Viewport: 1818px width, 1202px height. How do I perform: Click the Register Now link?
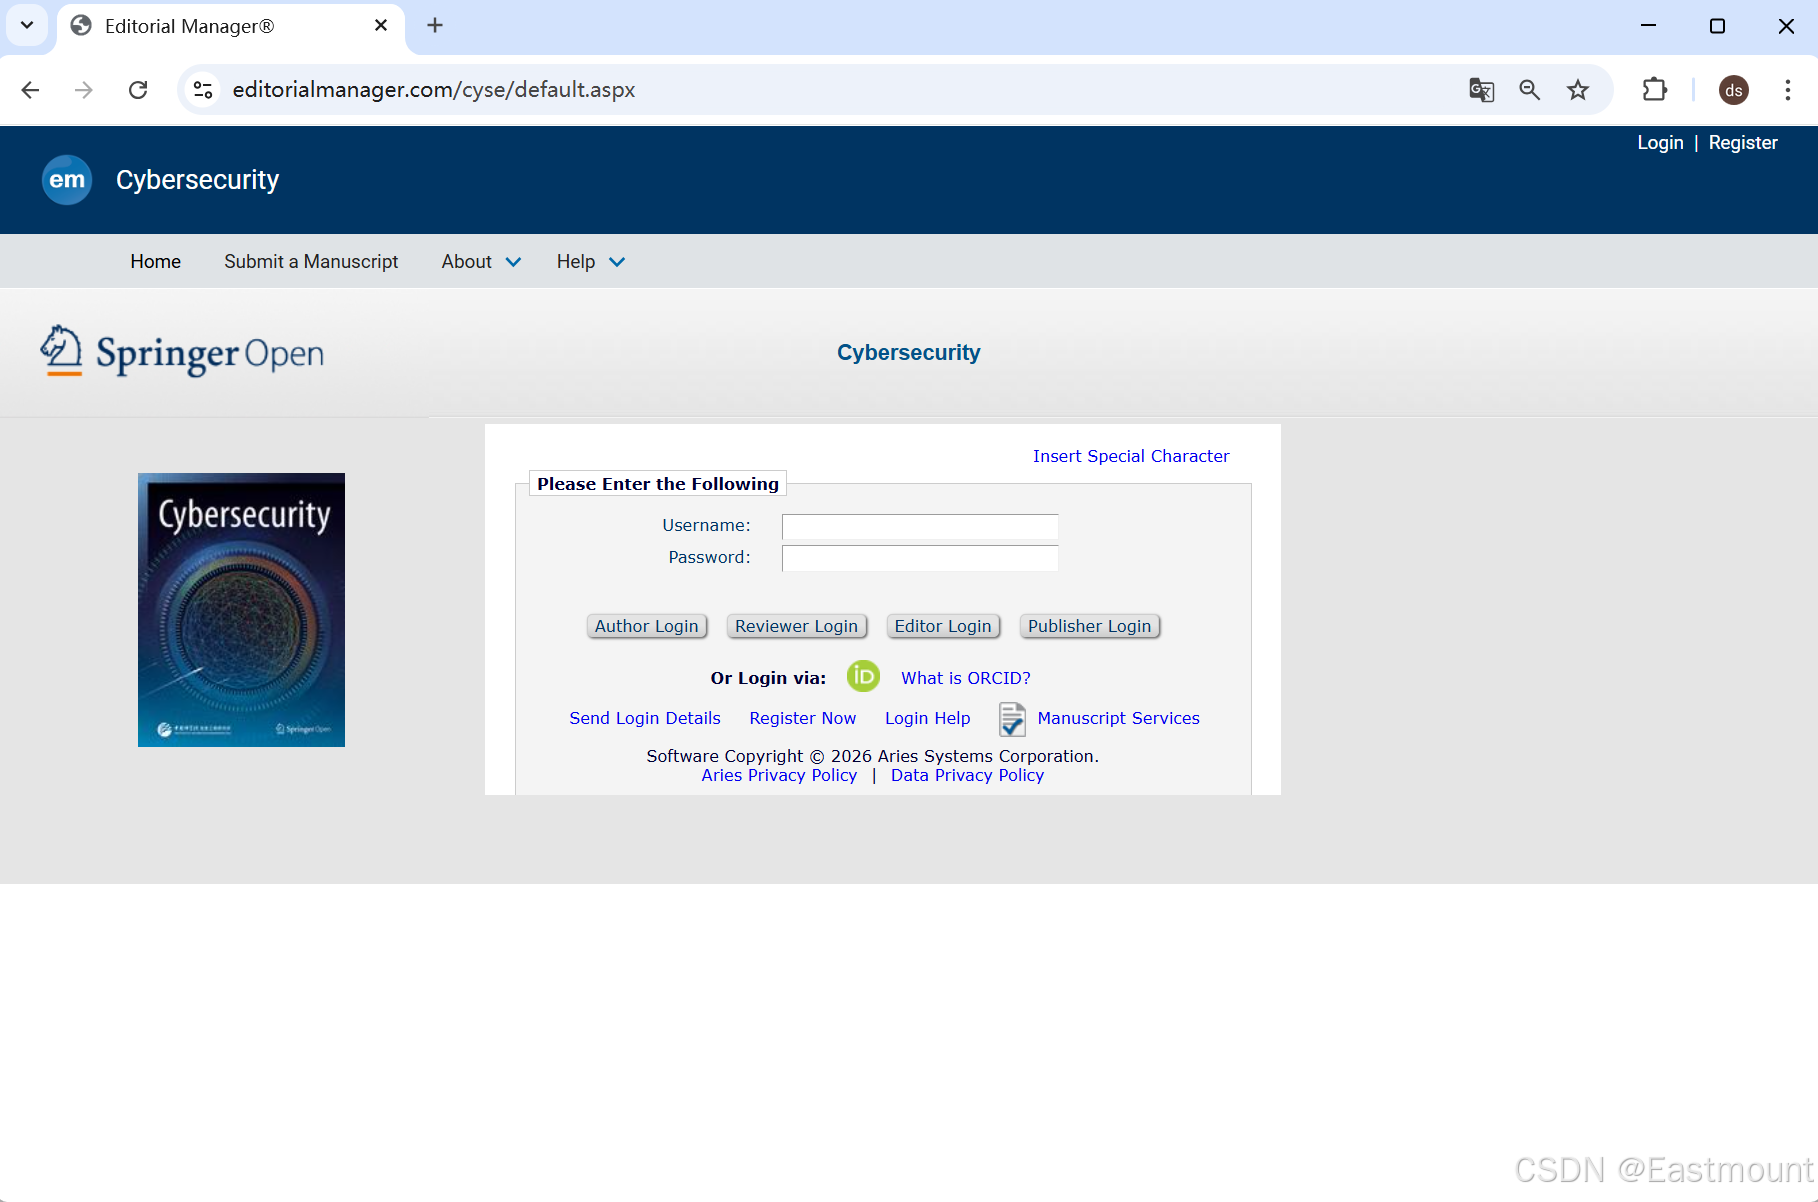(x=803, y=718)
